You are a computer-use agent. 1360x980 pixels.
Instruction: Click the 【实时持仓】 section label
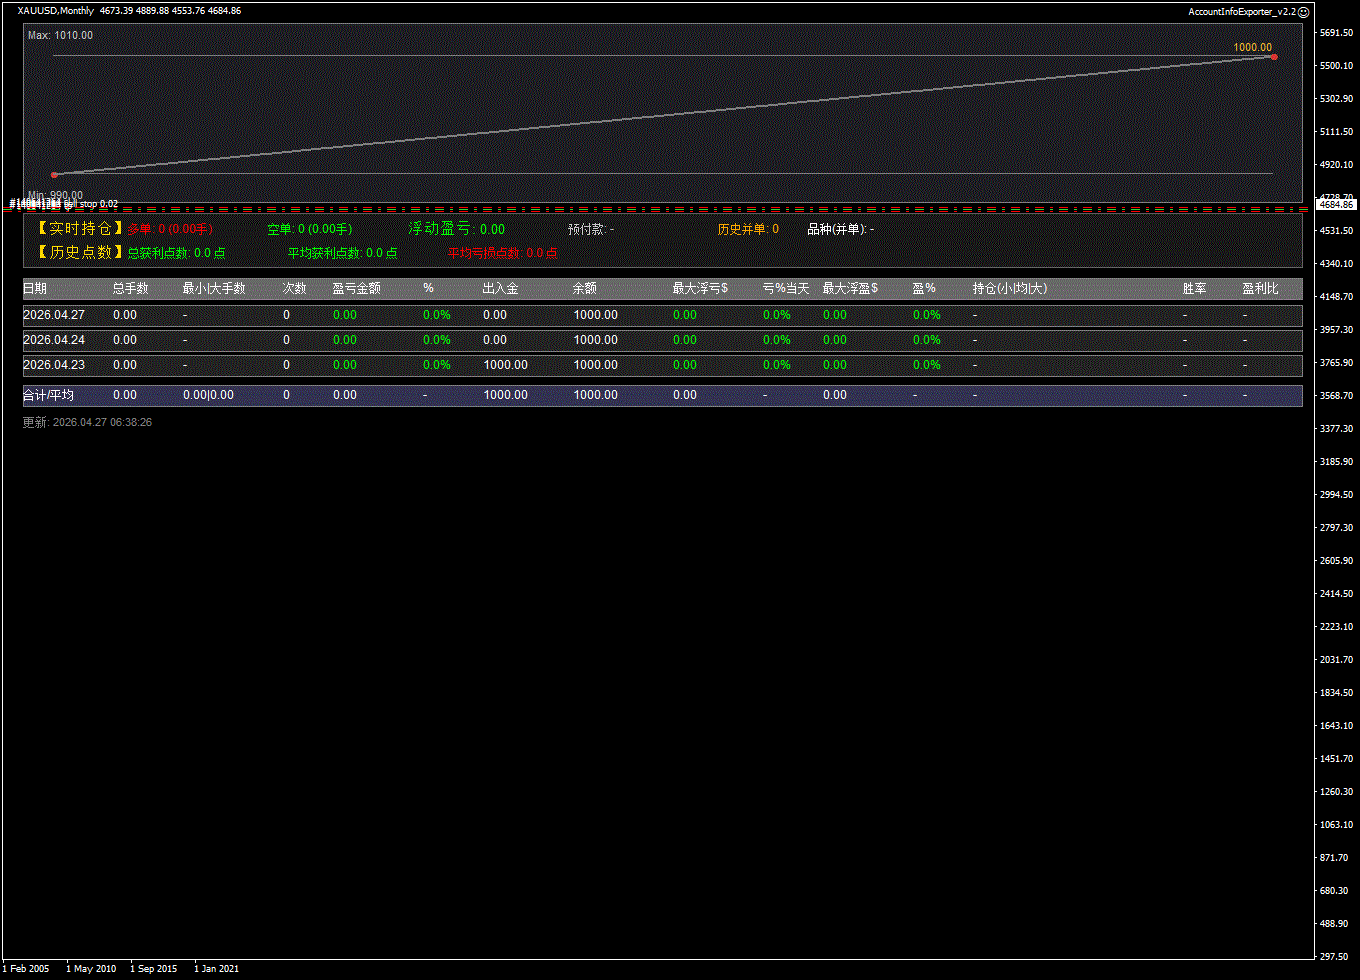pyautogui.click(x=75, y=229)
